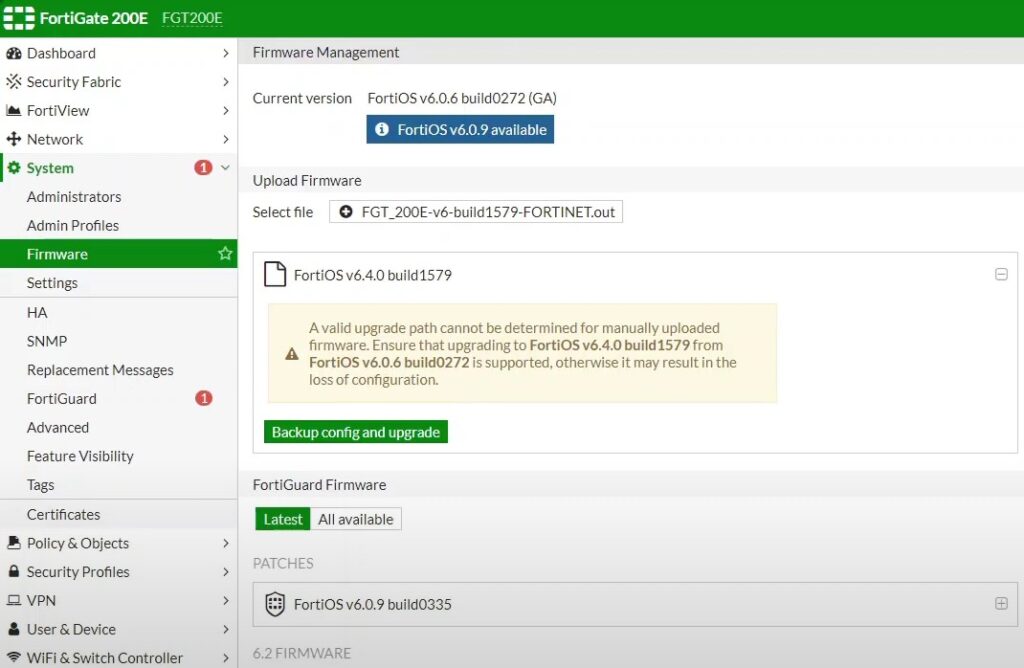1024x668 pixels.
Task: Click the Fortinet logo in the header
Action: click(x=19, y=18)
